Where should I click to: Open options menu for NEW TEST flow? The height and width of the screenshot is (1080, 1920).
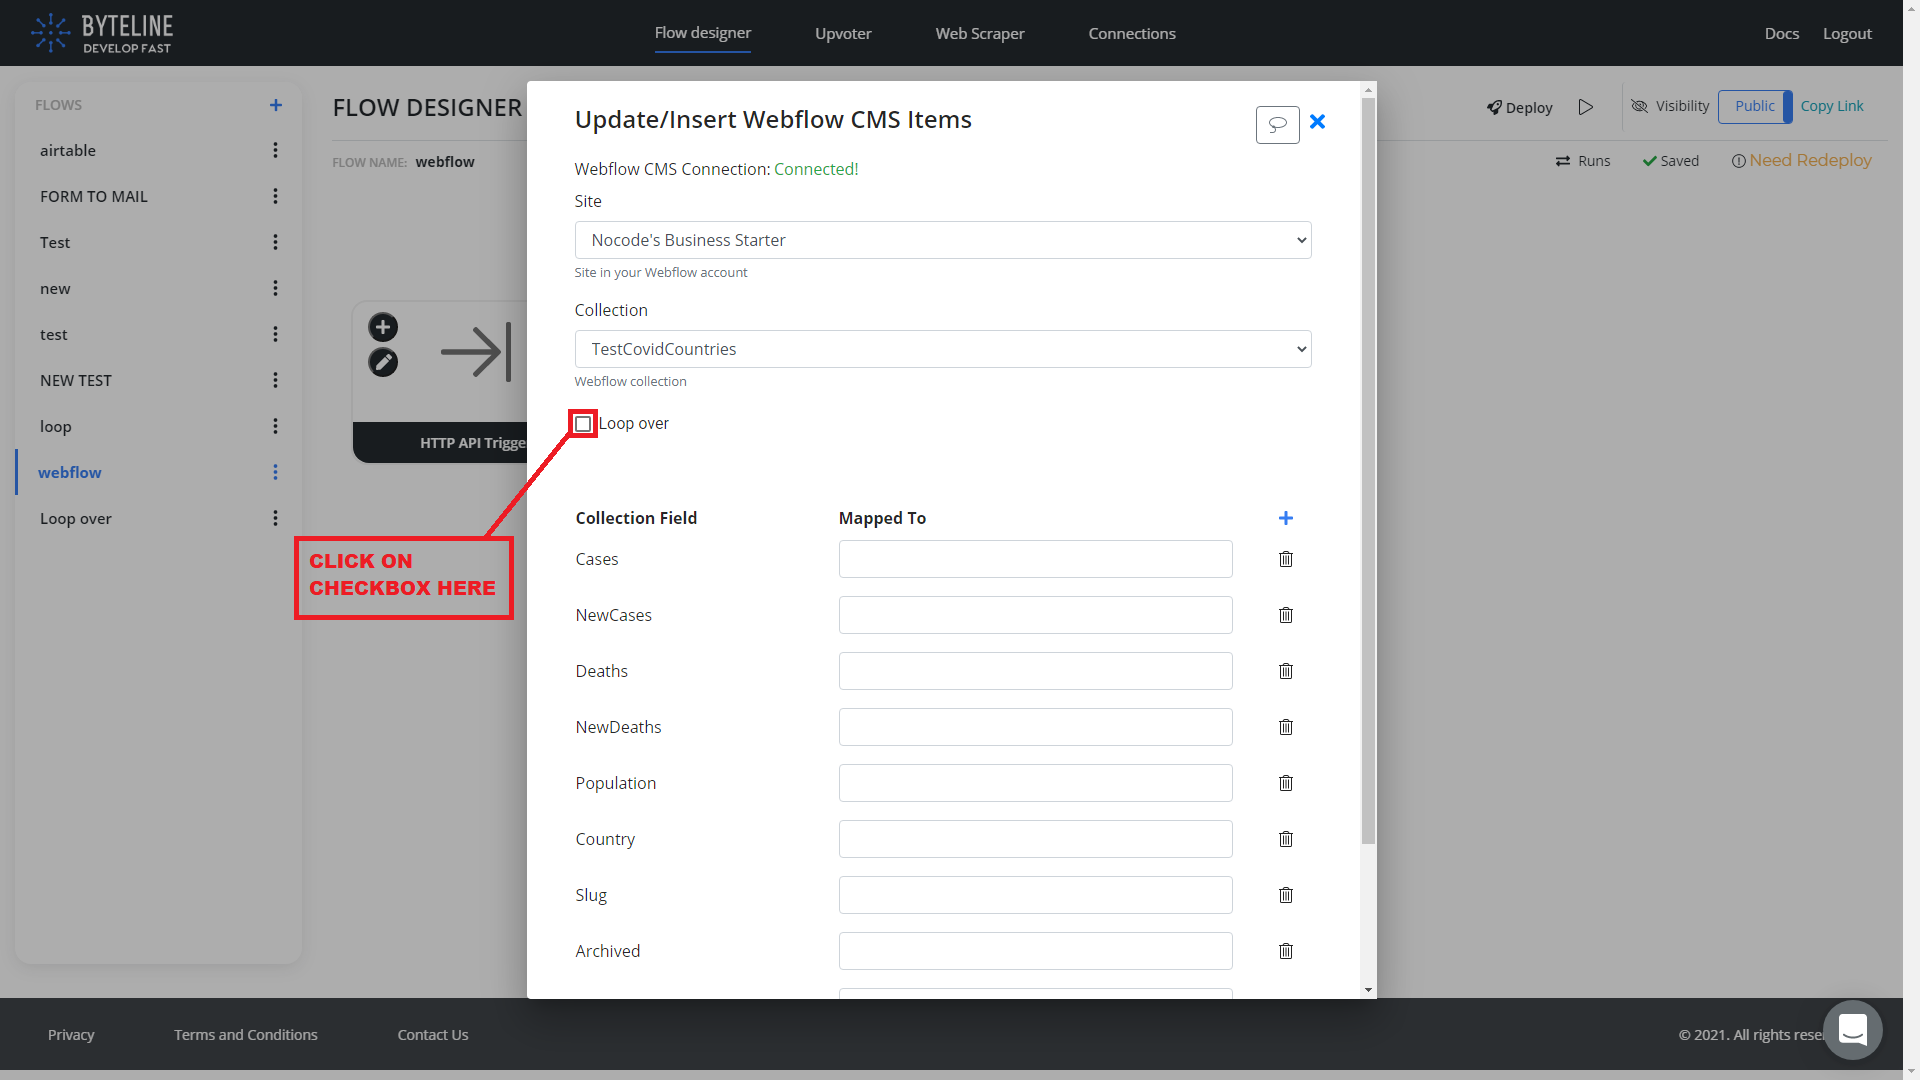pos(275,380)
